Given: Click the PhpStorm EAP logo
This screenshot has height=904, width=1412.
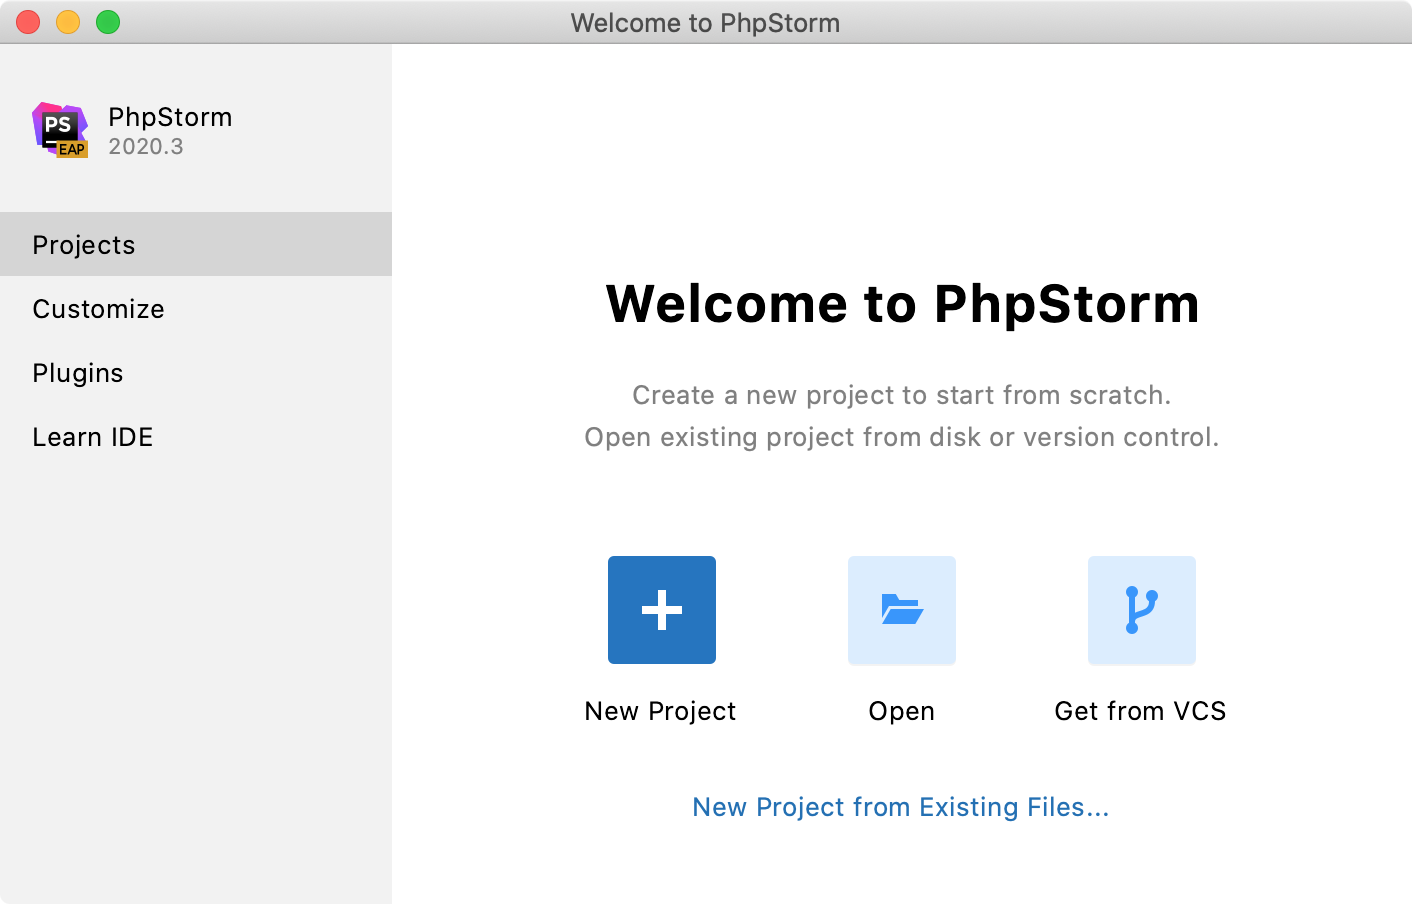Looking at the screenshot, I should coord(60,130).
